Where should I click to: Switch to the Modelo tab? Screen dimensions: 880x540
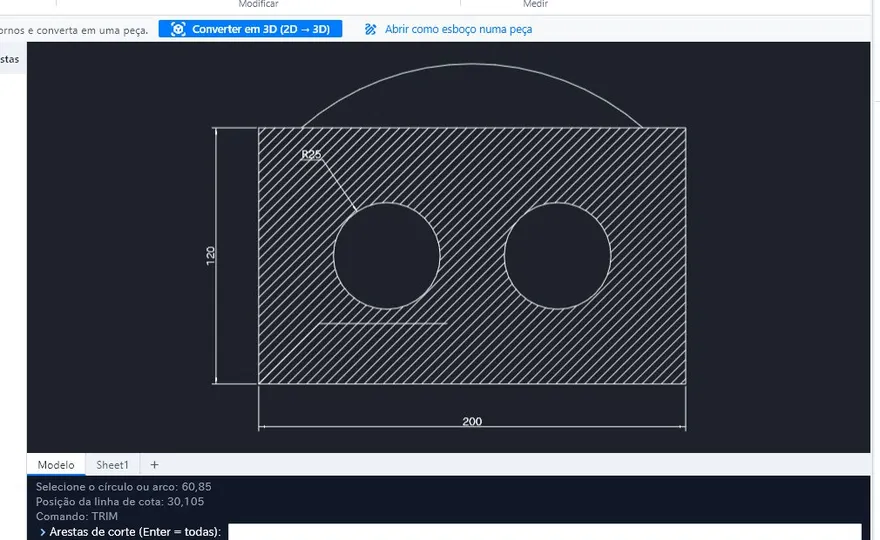point(56,465)
